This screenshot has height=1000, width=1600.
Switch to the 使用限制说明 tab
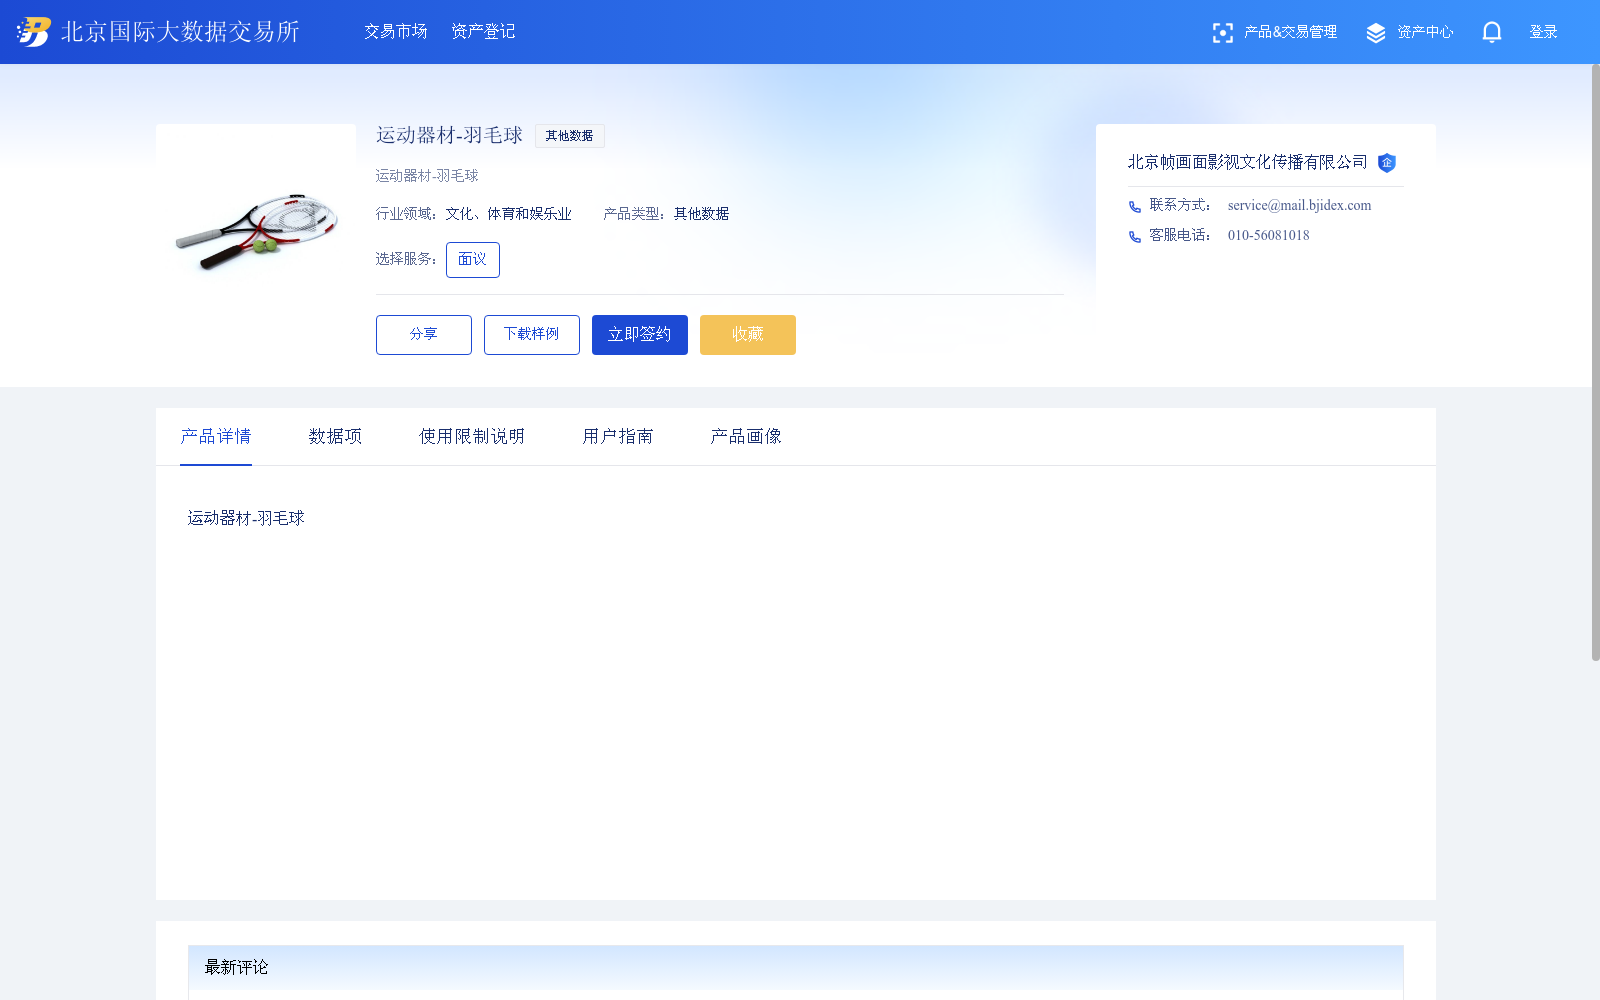(472, 437)
